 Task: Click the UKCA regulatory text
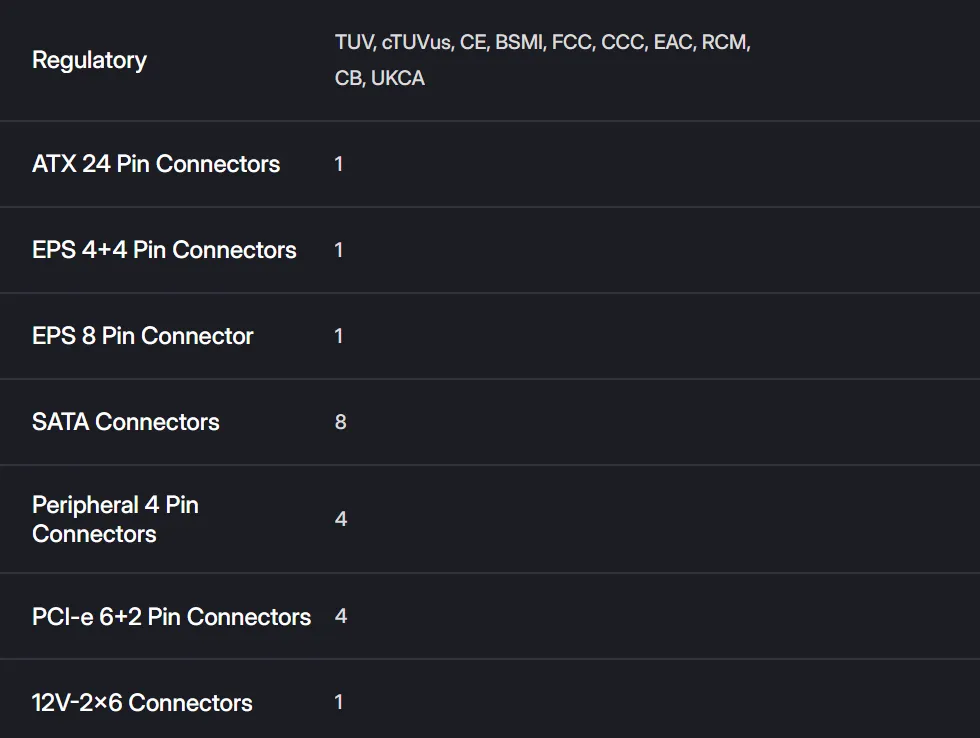click(x=398, y=78)
